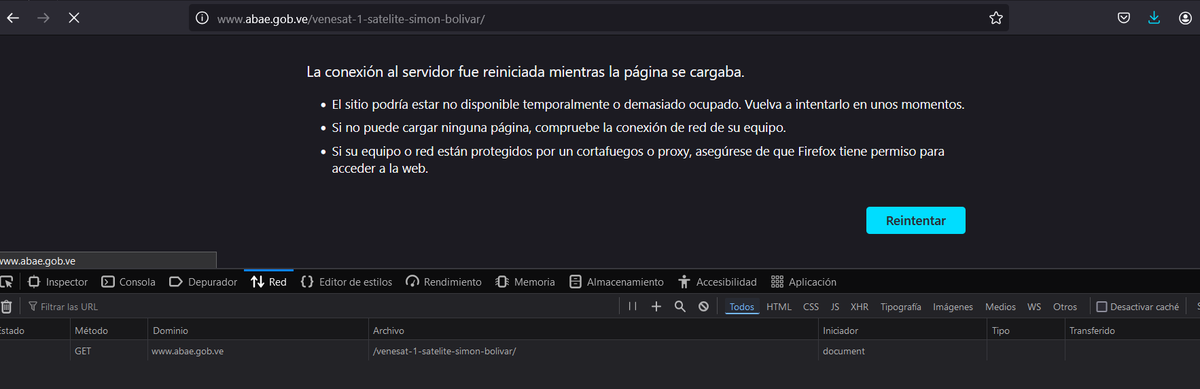Go back to the previous page

click(x=13, y=17)
